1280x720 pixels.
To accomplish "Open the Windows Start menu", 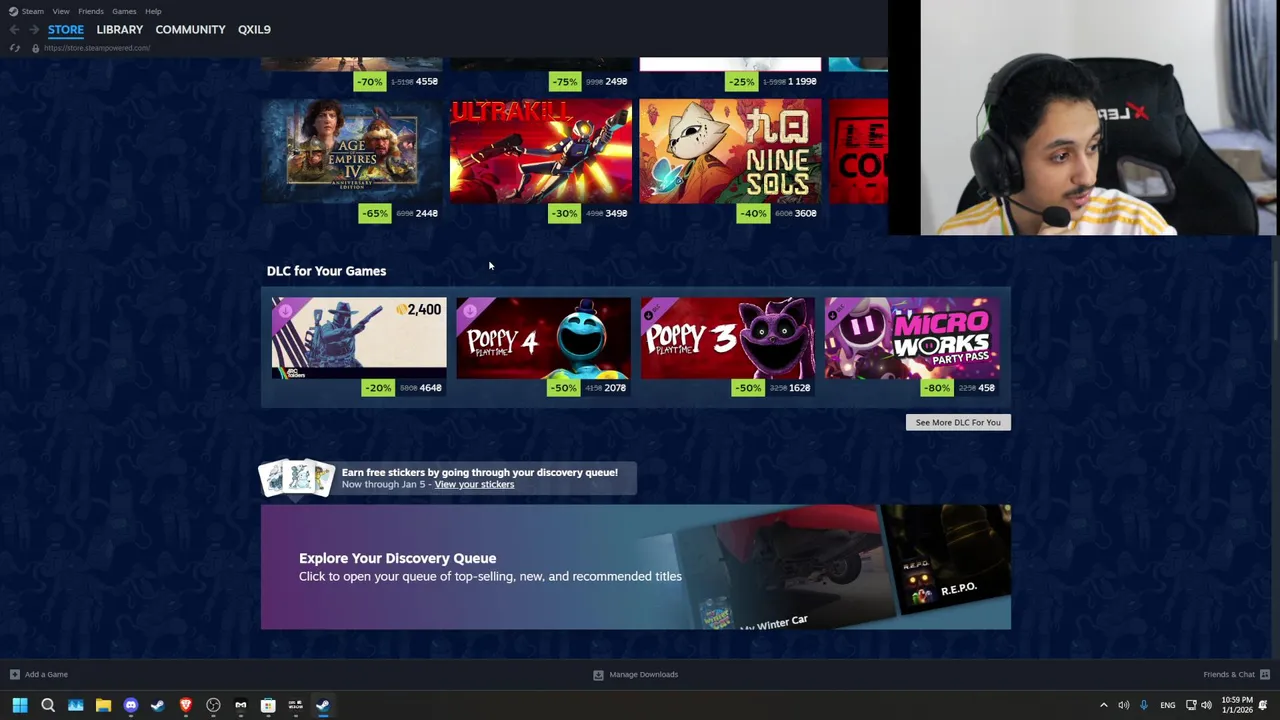I will coord(20,706).
